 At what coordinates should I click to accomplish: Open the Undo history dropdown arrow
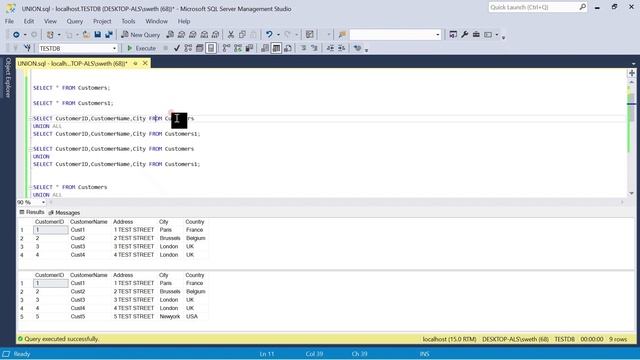click(278, 35)
